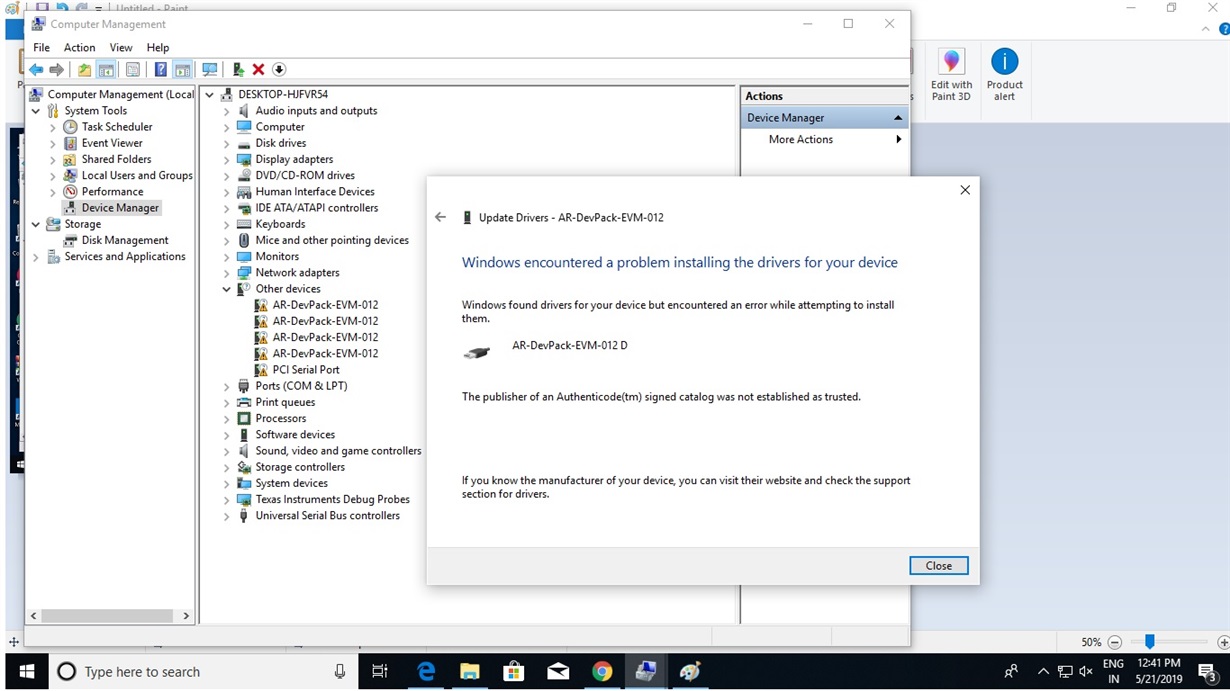Click the Paint zoom slider handle
Viewport: 1230px width, 691px height.
click(x=1150, y=642)
